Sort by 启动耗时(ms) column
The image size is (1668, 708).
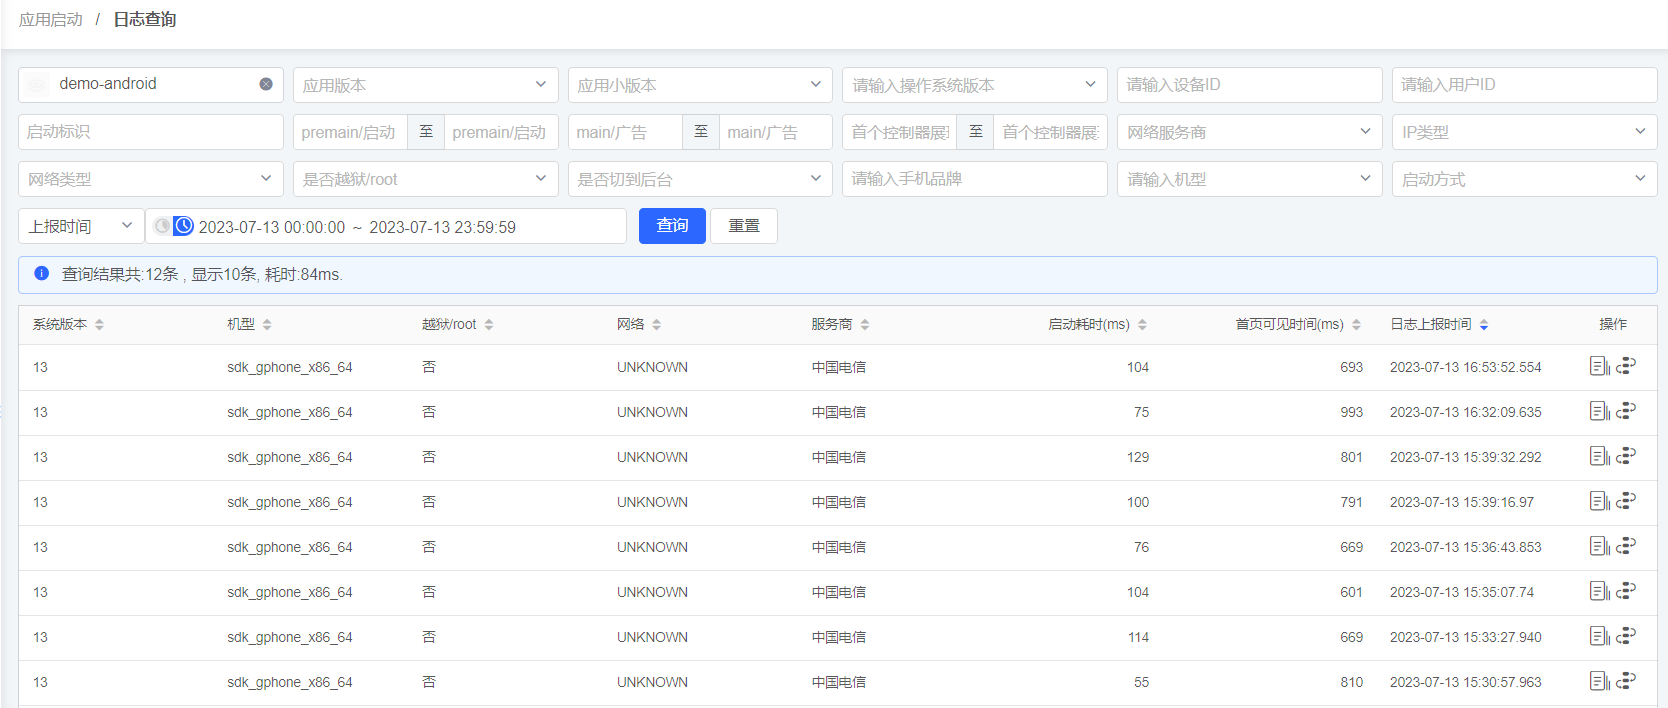[x=1142, y=325]
